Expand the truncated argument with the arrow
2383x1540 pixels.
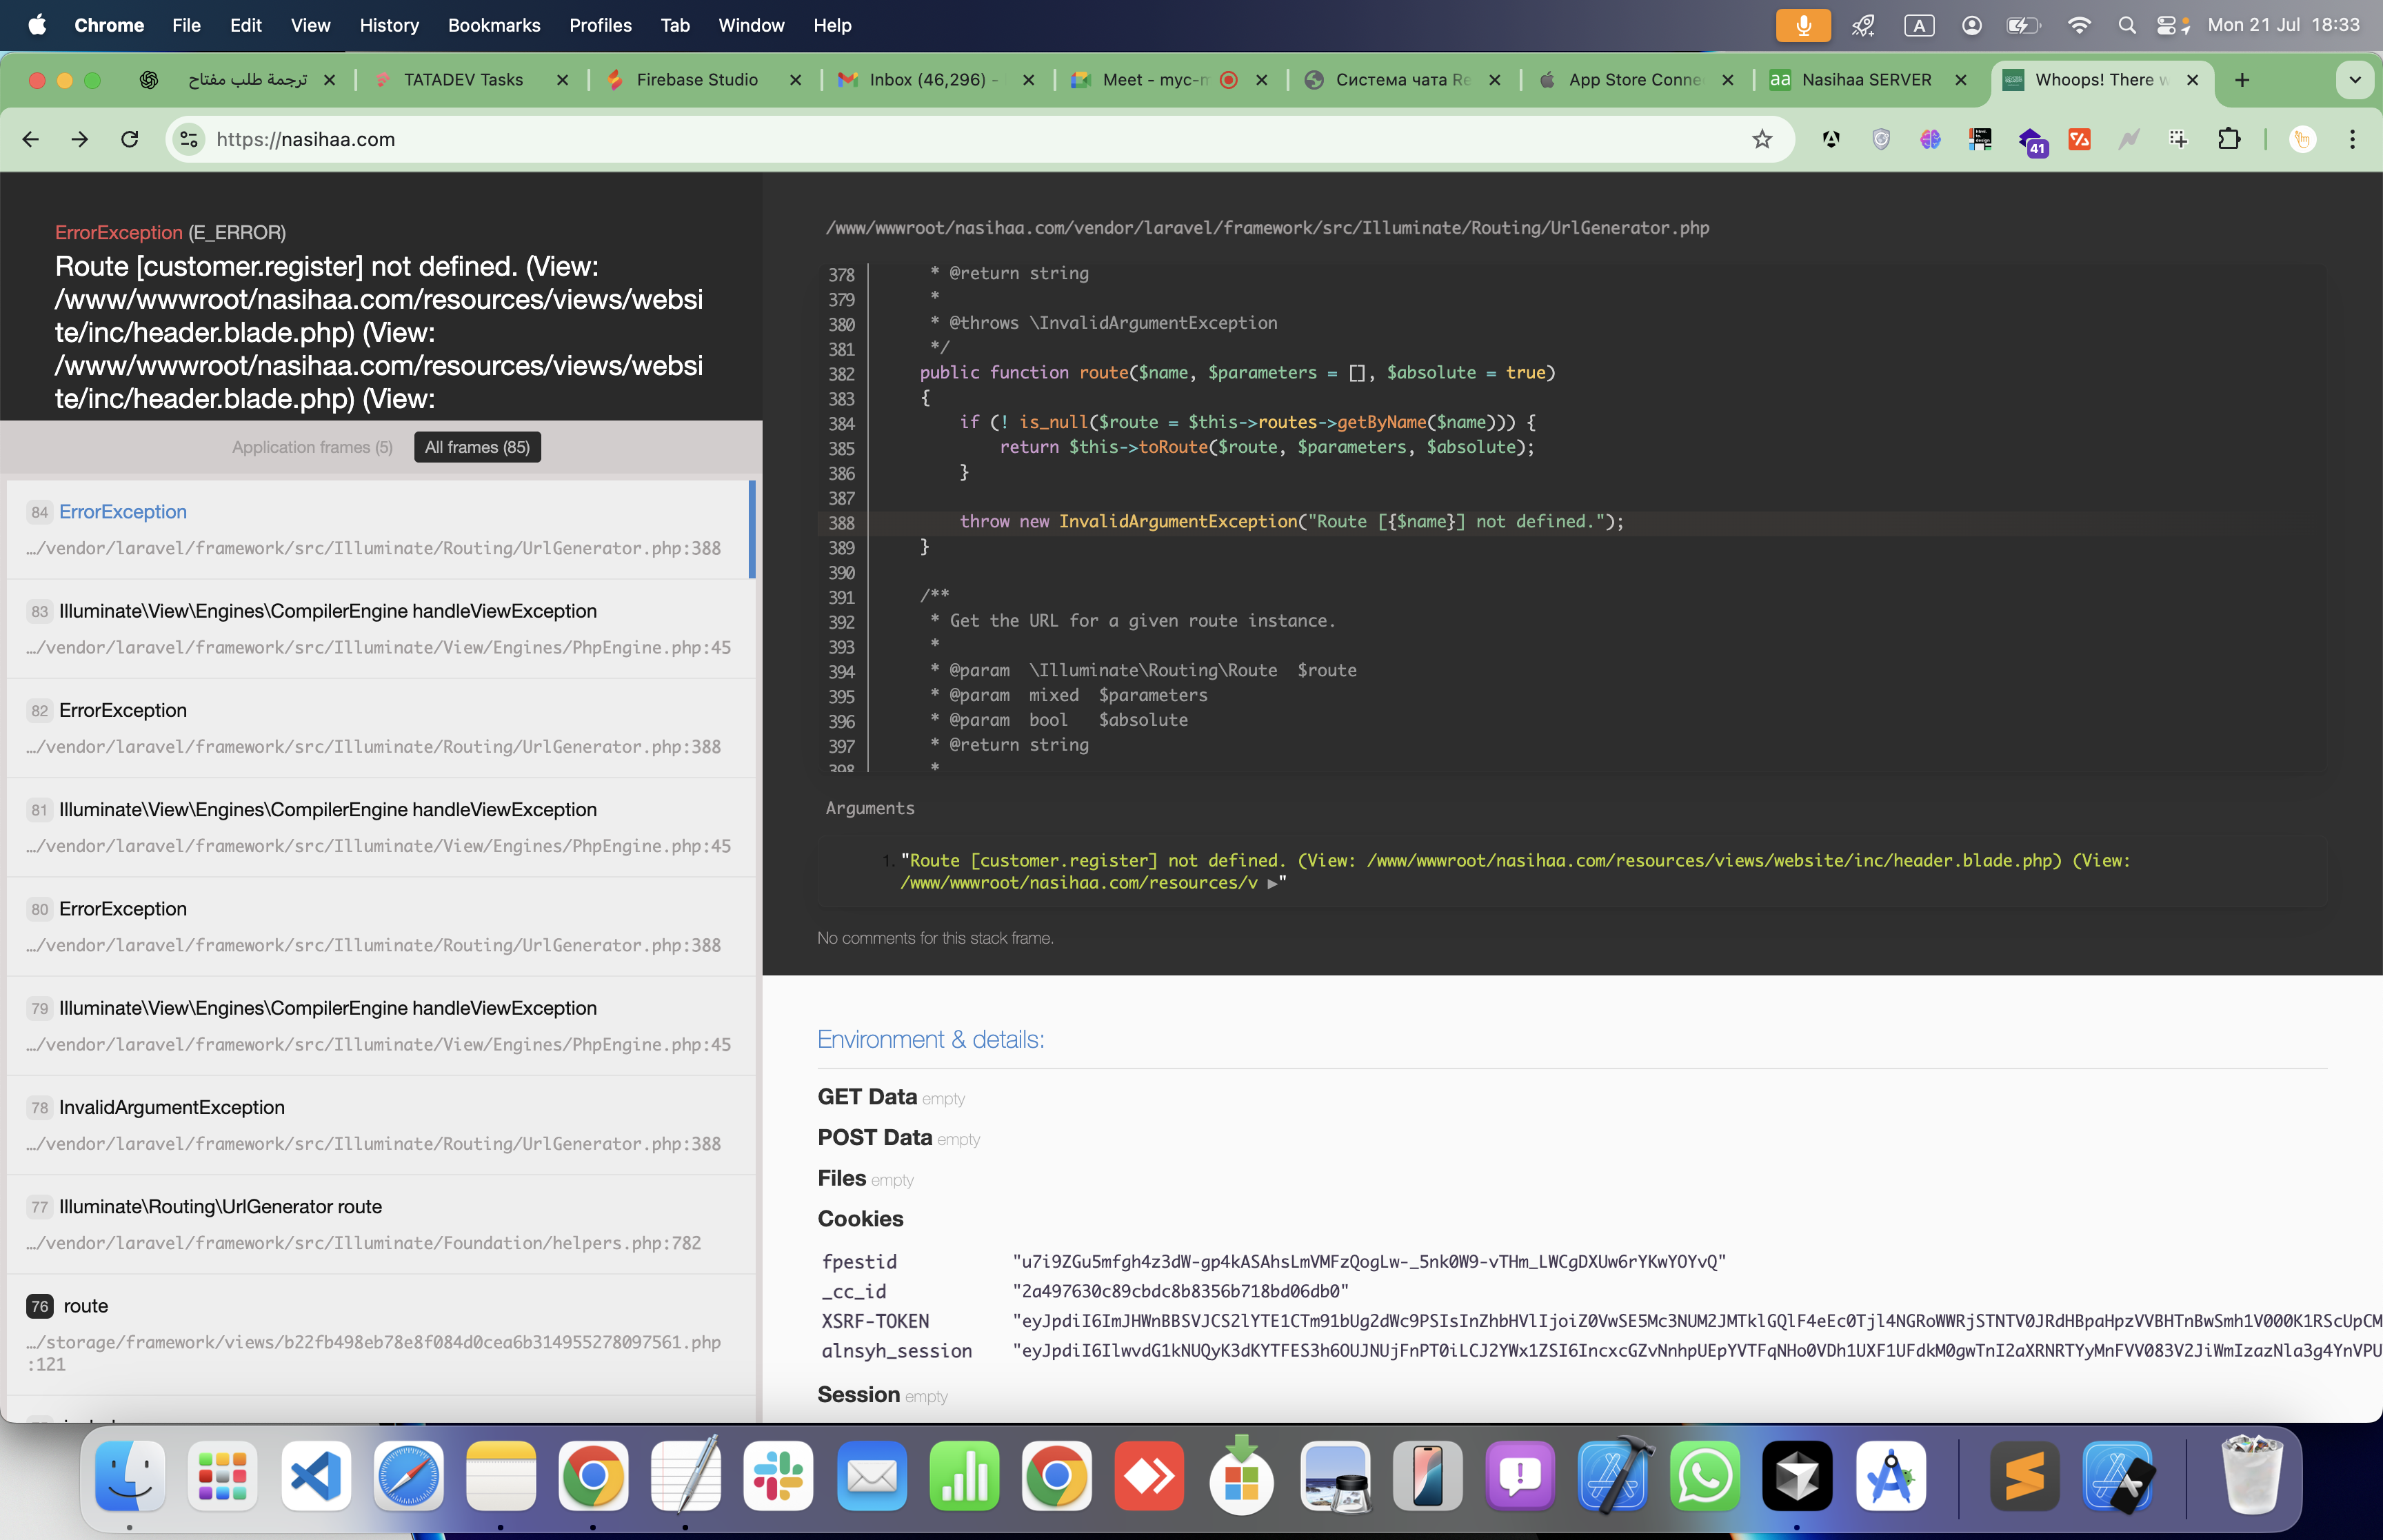[1272, 883]
